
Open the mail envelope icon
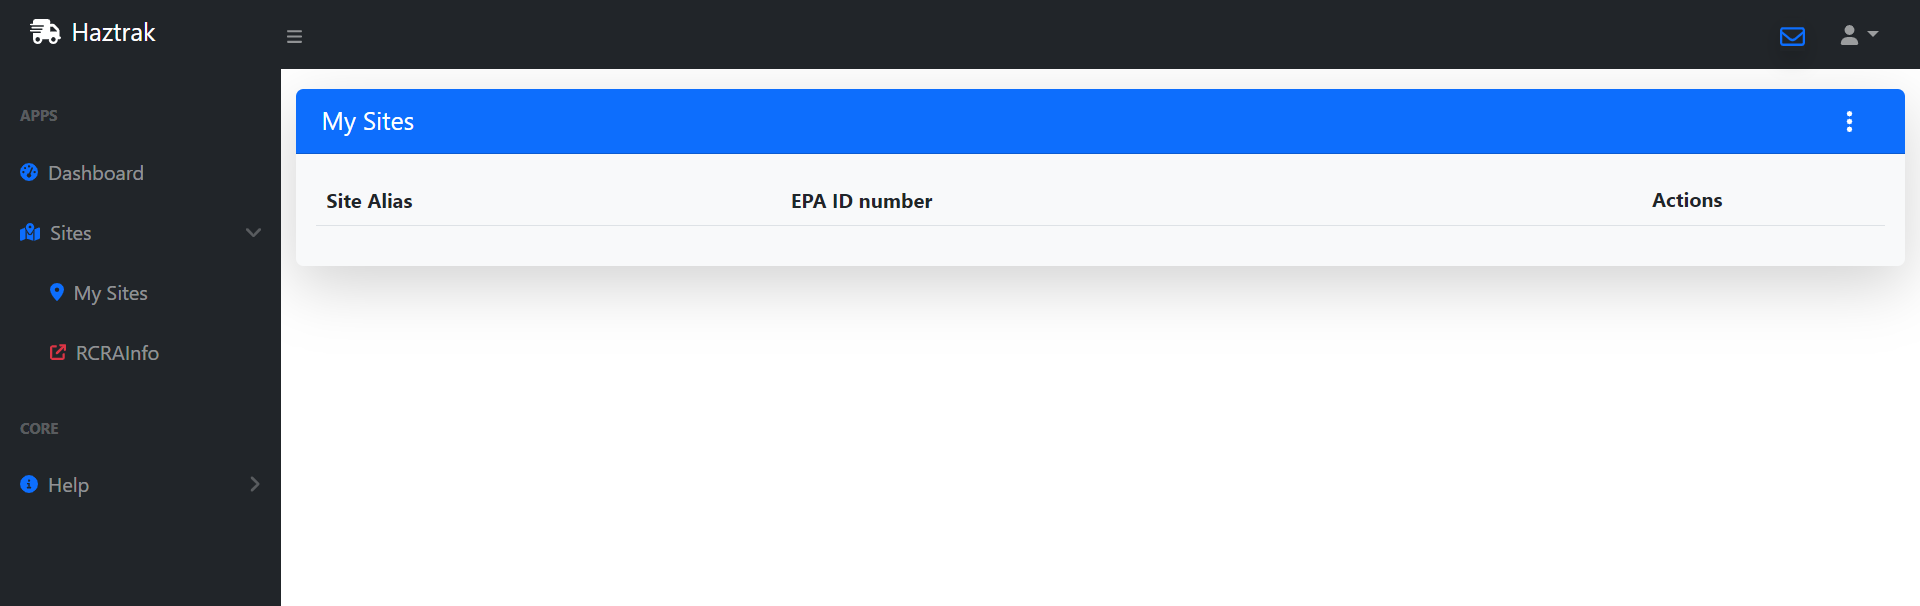pos(1793,36)
